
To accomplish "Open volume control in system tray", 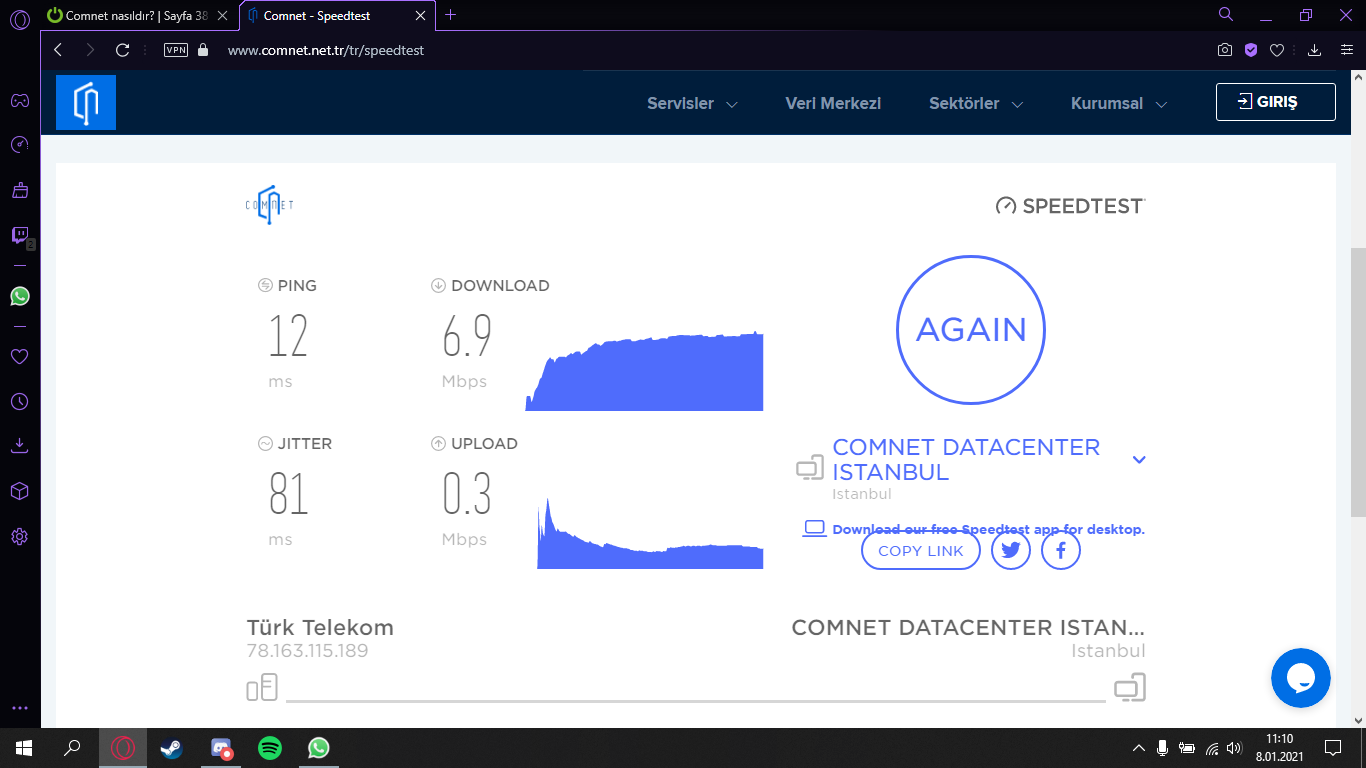I will point(1235,748).
